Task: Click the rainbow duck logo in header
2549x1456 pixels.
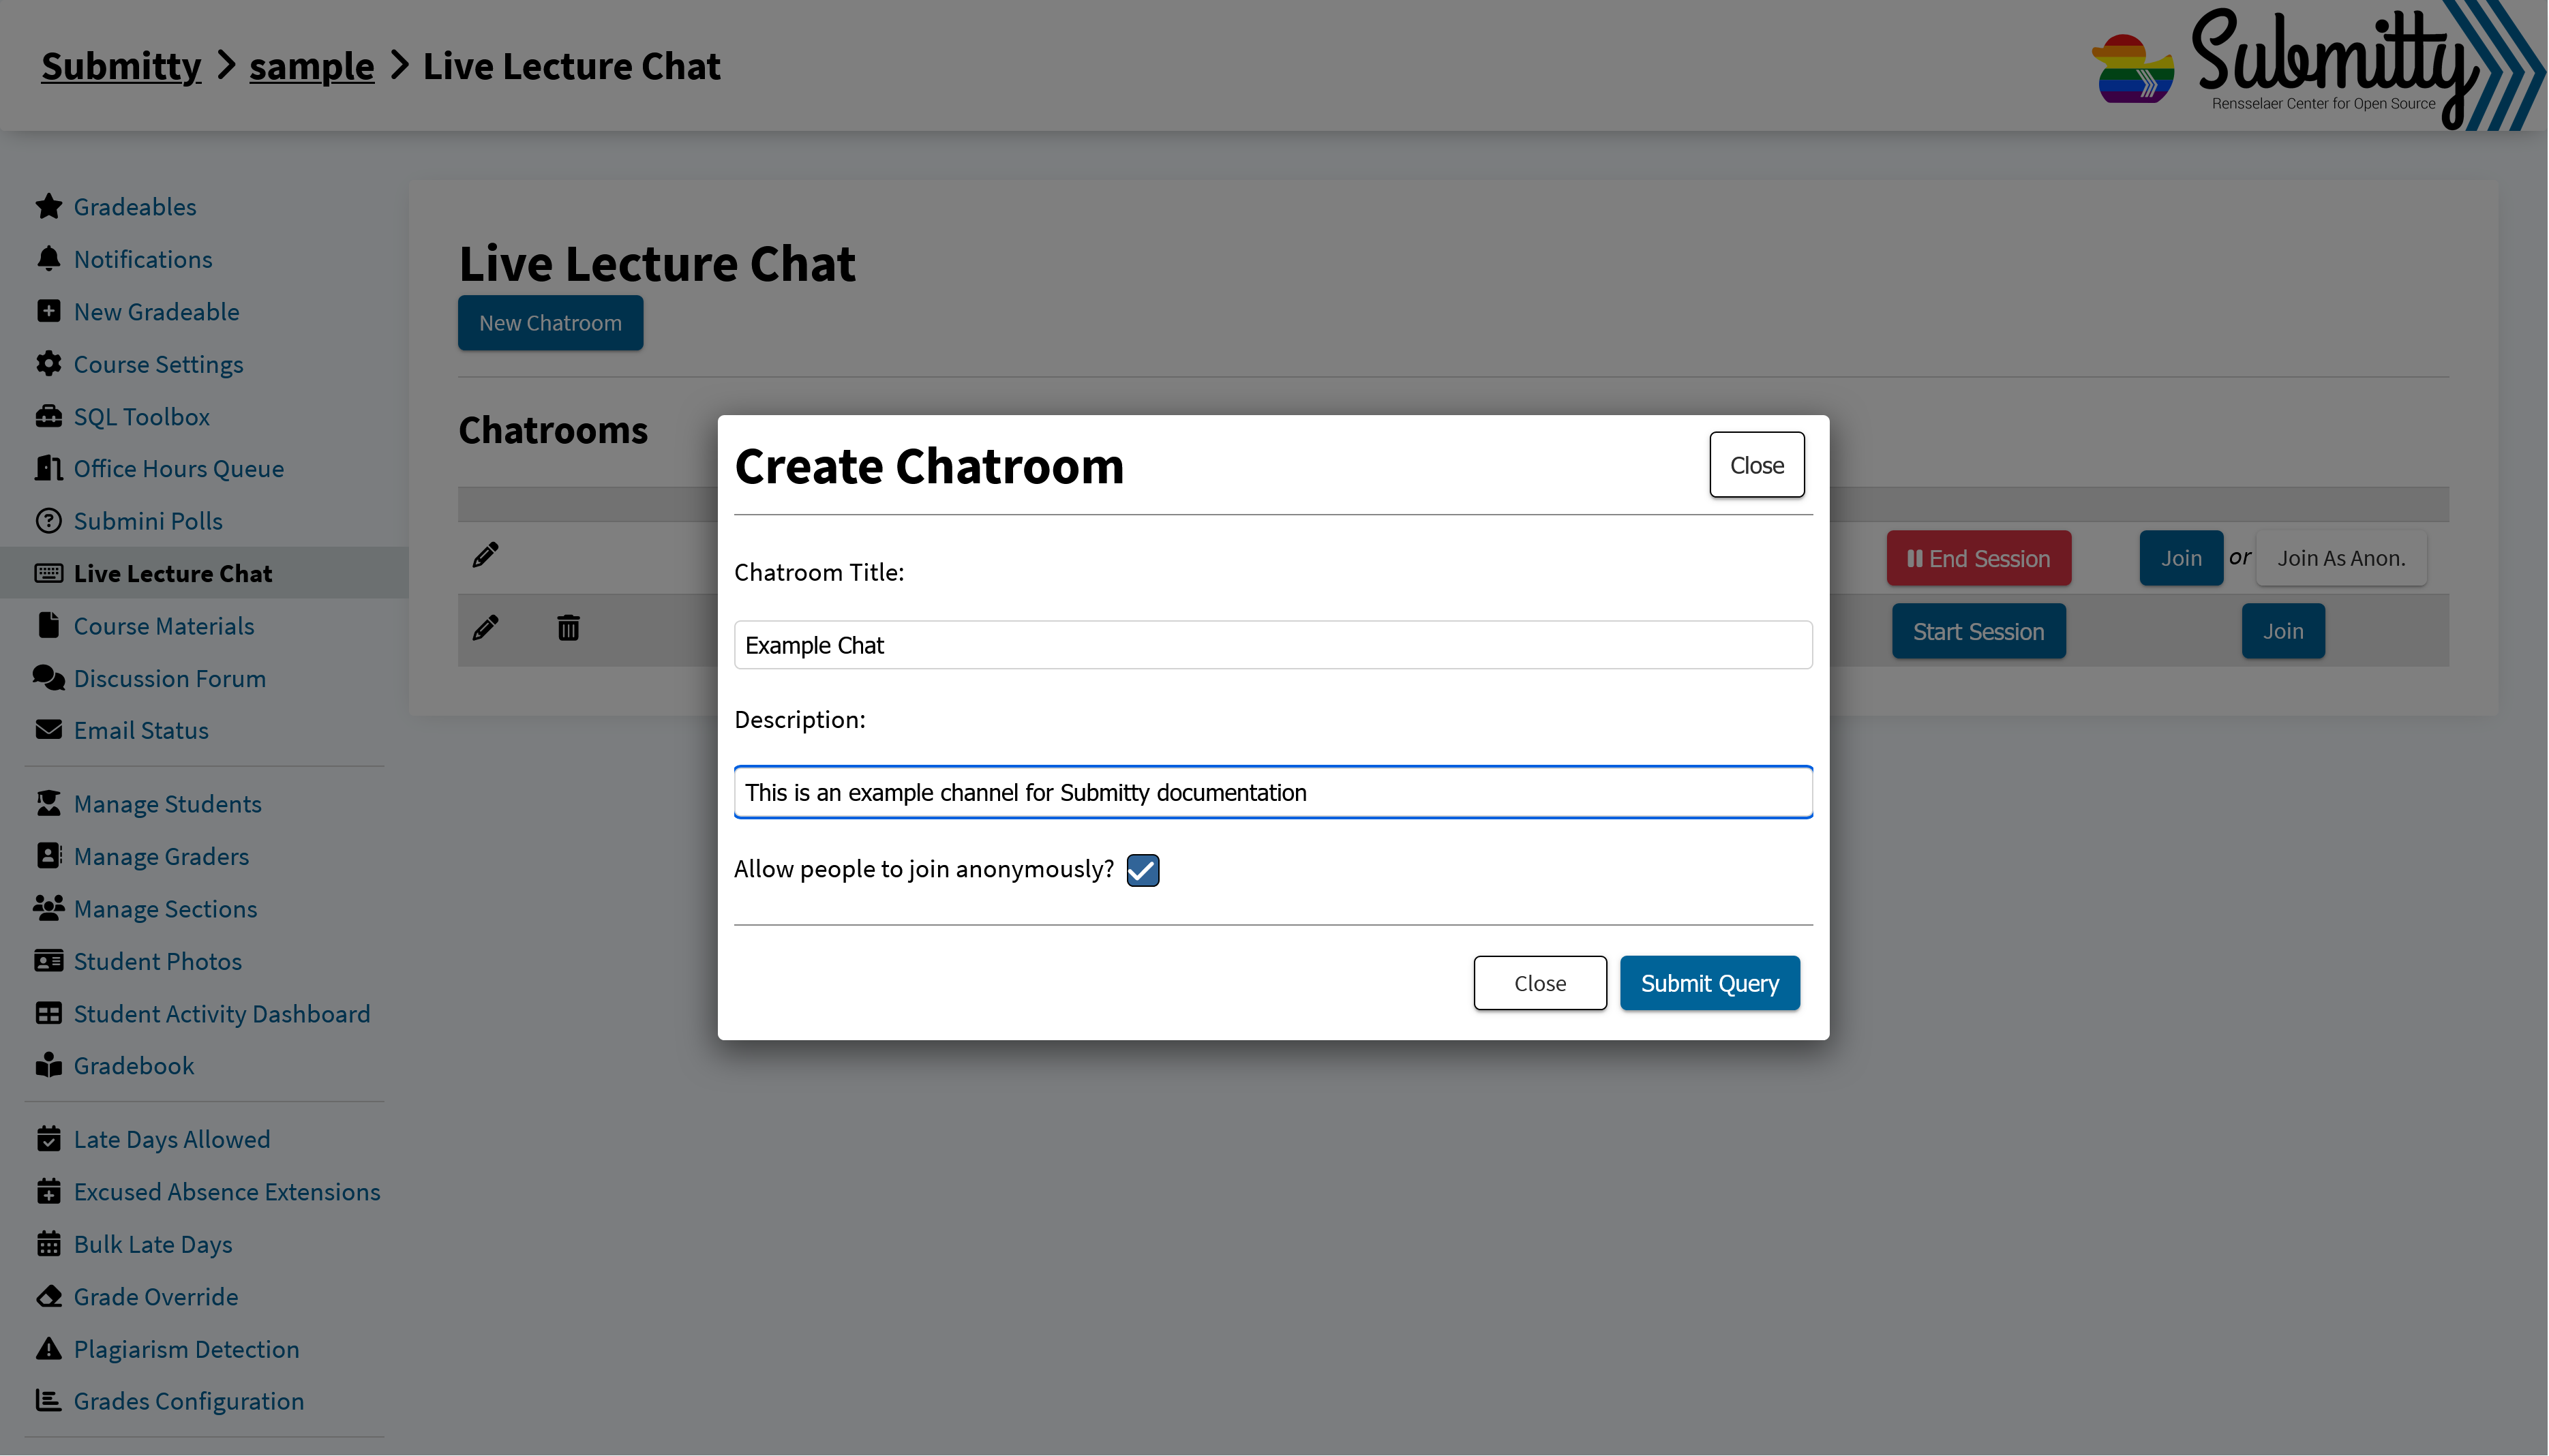Action: [x=2133, y=68]
